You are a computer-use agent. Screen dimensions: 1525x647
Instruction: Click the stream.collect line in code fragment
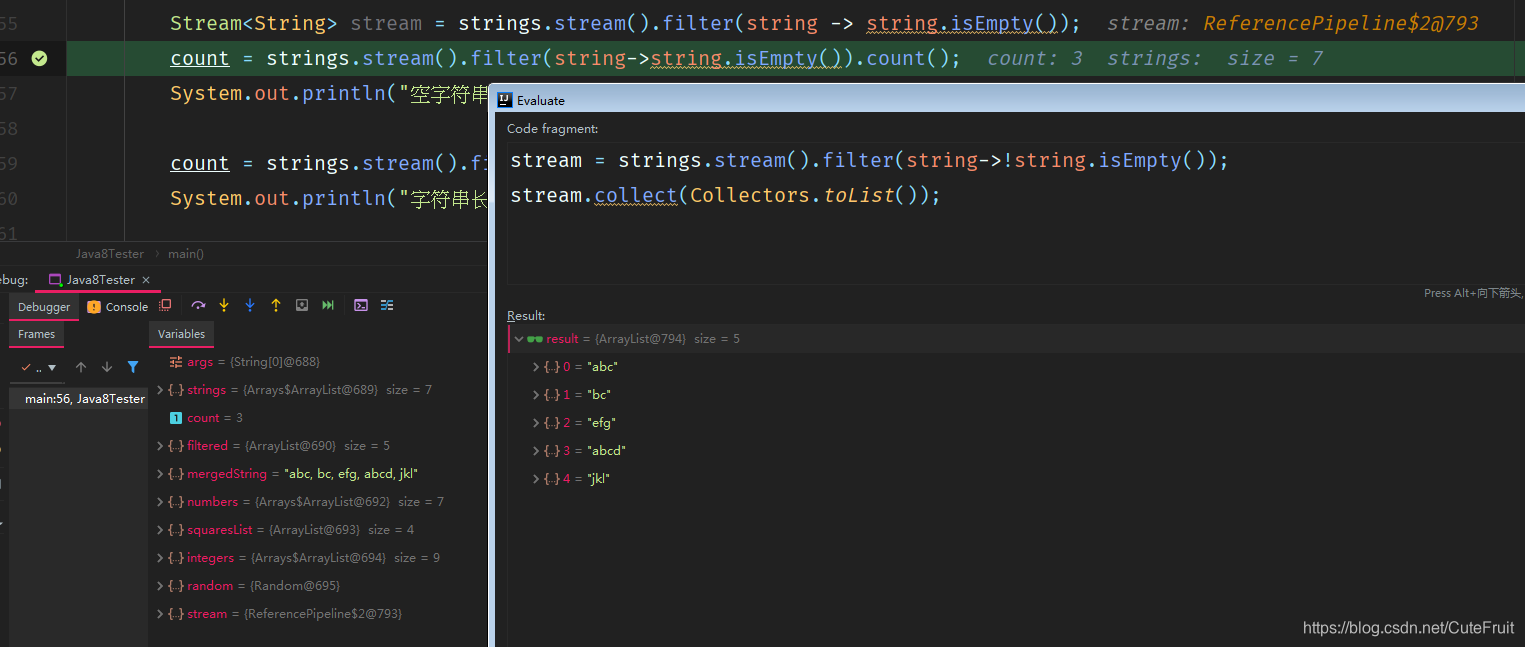click(x=725, y=196)
